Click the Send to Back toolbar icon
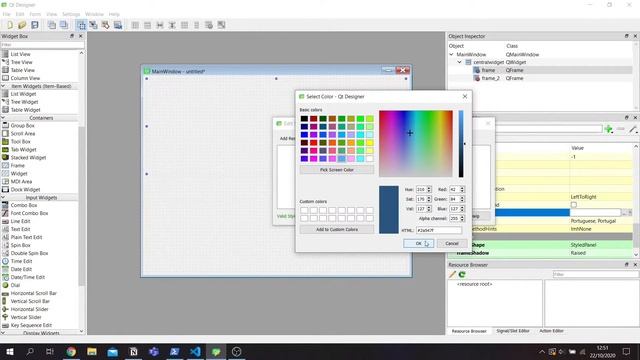 (52, 25)
